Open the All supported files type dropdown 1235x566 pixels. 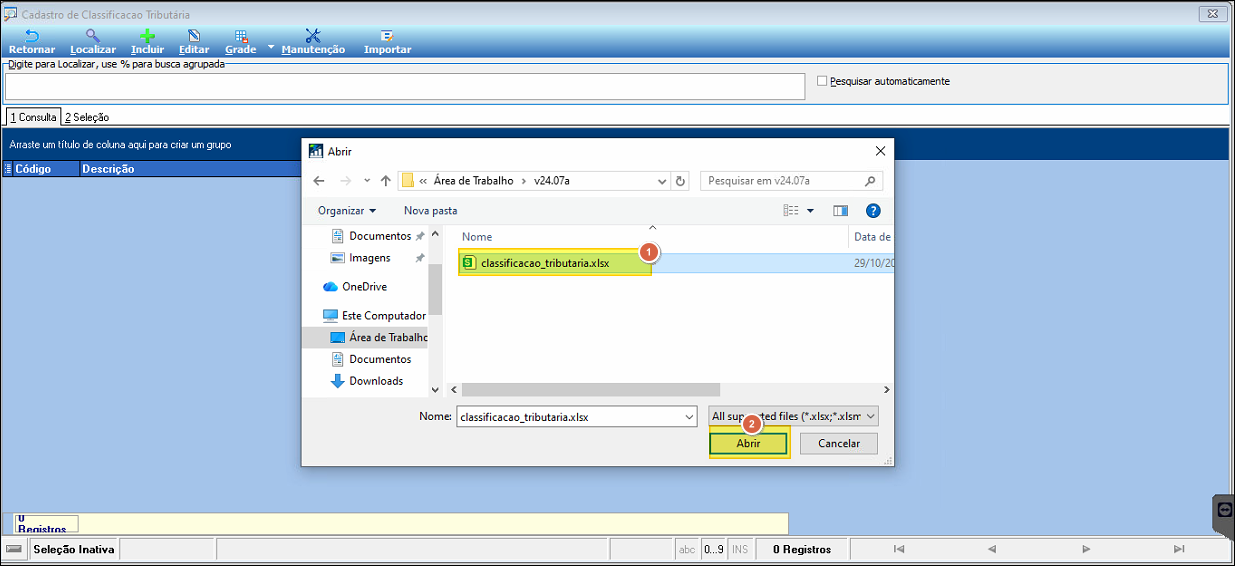(x=793, y=416)
